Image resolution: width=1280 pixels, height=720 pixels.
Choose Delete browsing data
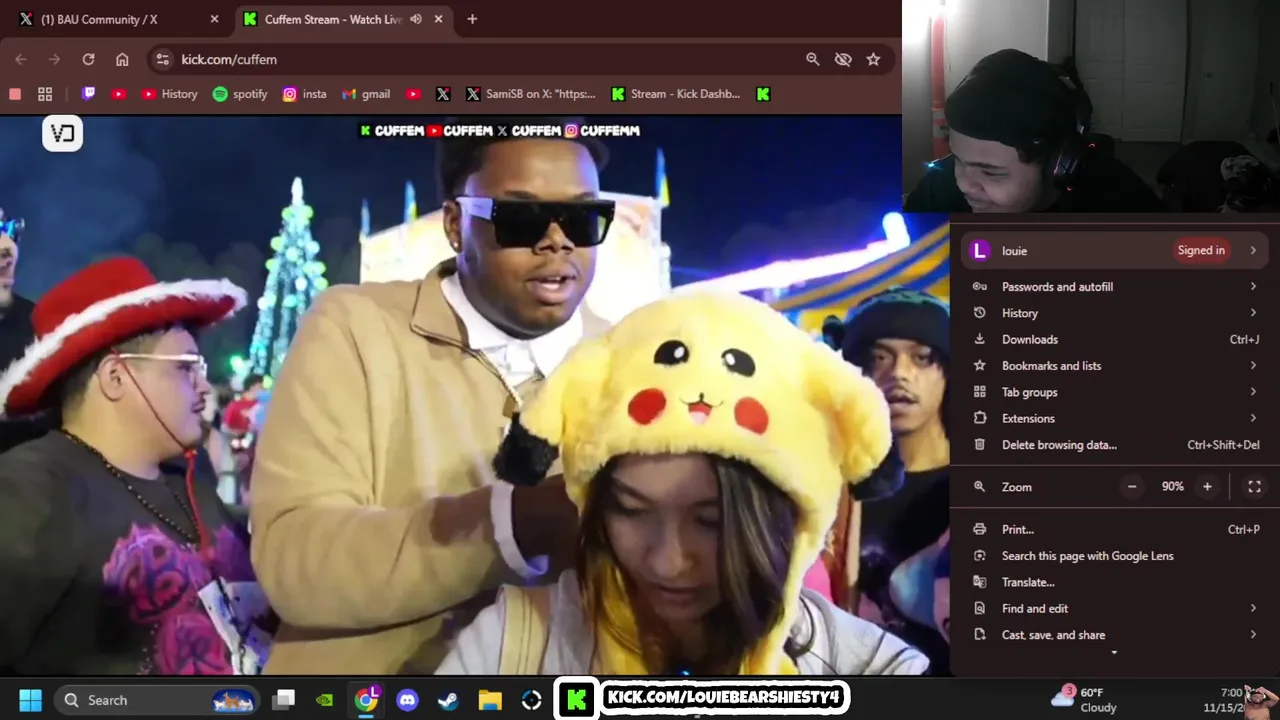(1114, 445)
